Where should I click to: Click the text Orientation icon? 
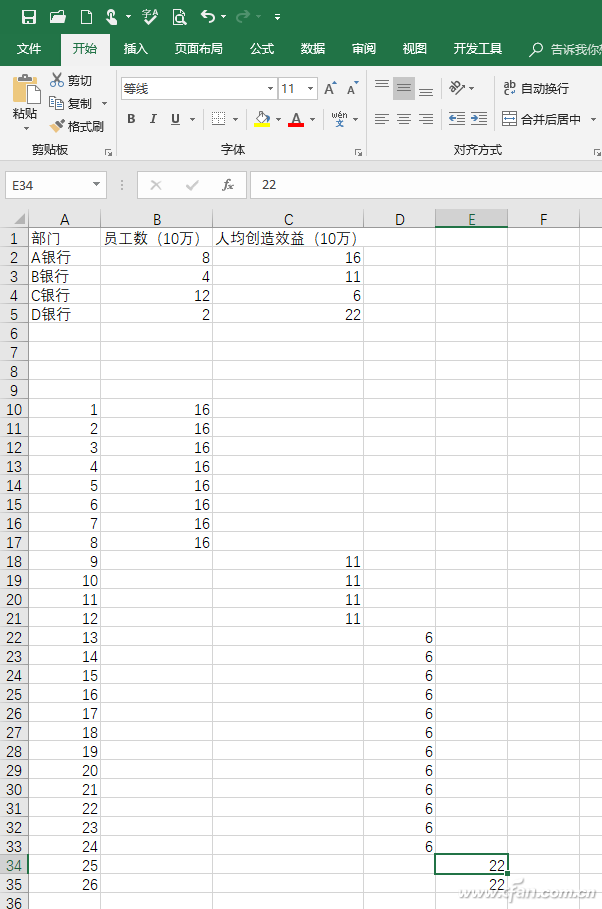[457, 88]
